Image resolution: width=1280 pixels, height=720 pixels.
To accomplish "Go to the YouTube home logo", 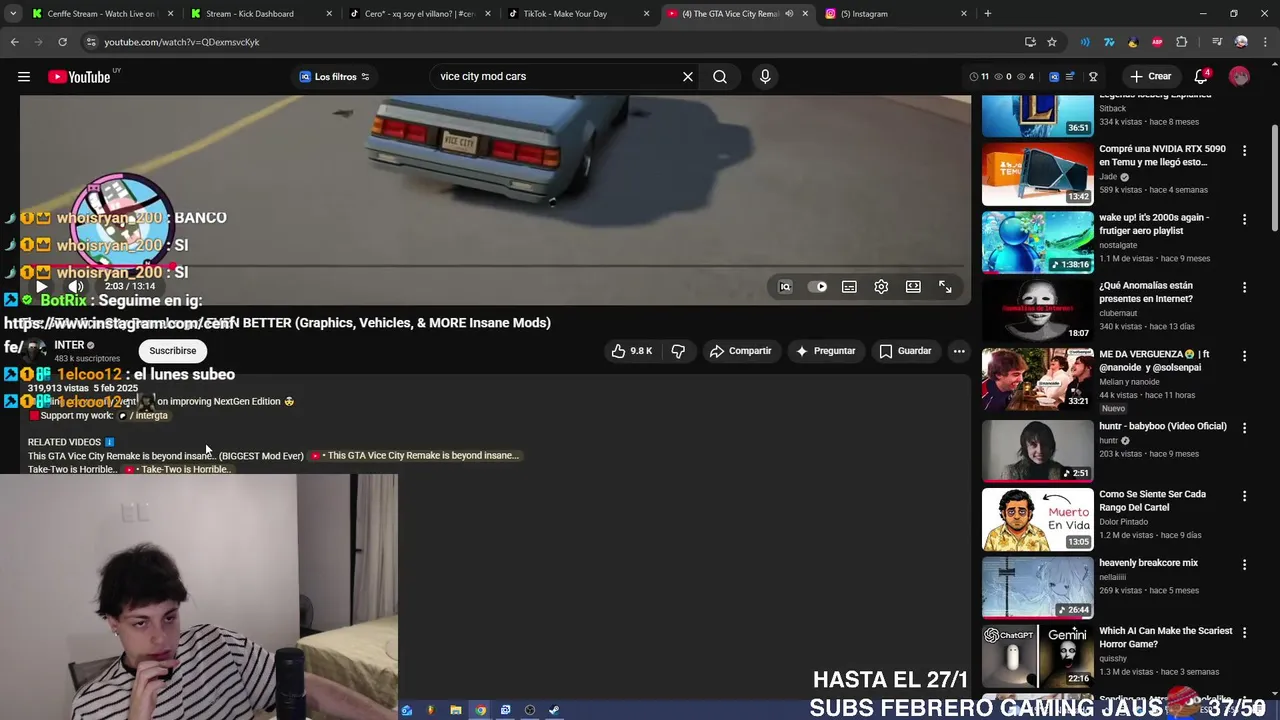I will tap(79, 77).
